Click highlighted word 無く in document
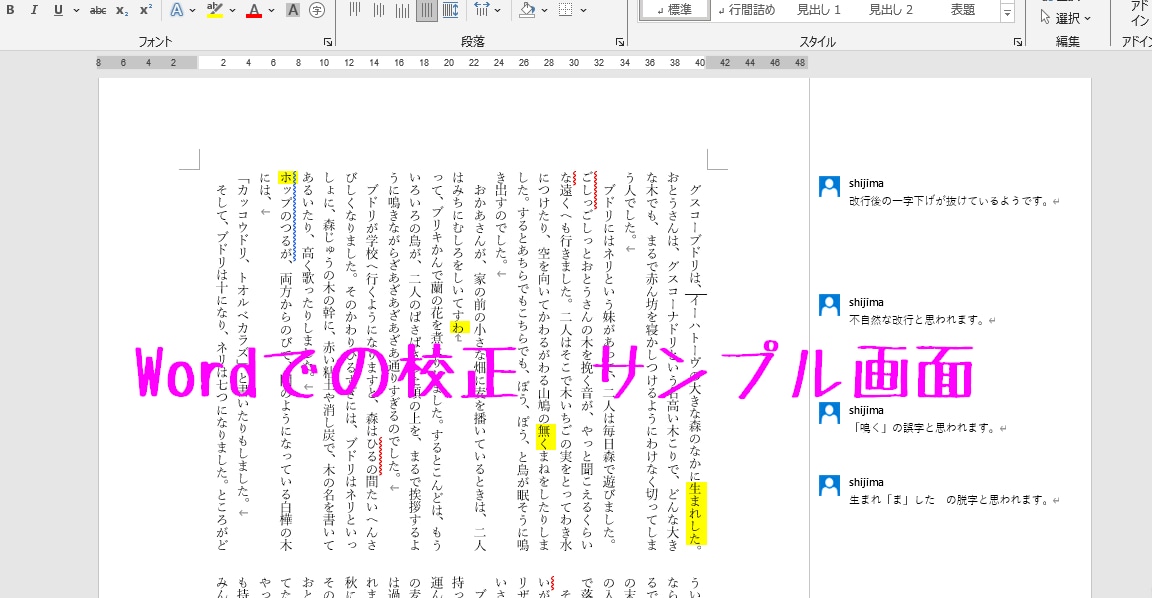This screenshot has height=598, width=1152. (544, 436)
